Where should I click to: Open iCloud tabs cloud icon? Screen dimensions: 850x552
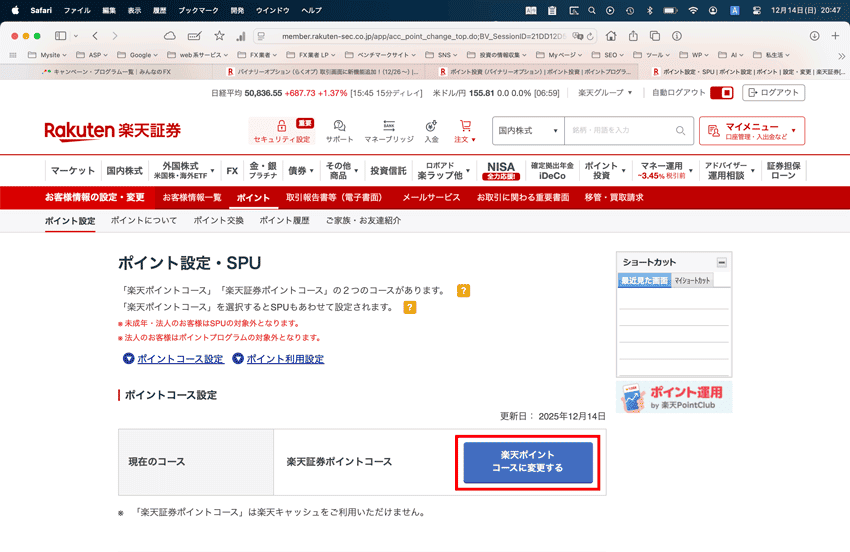pos(170,36)
